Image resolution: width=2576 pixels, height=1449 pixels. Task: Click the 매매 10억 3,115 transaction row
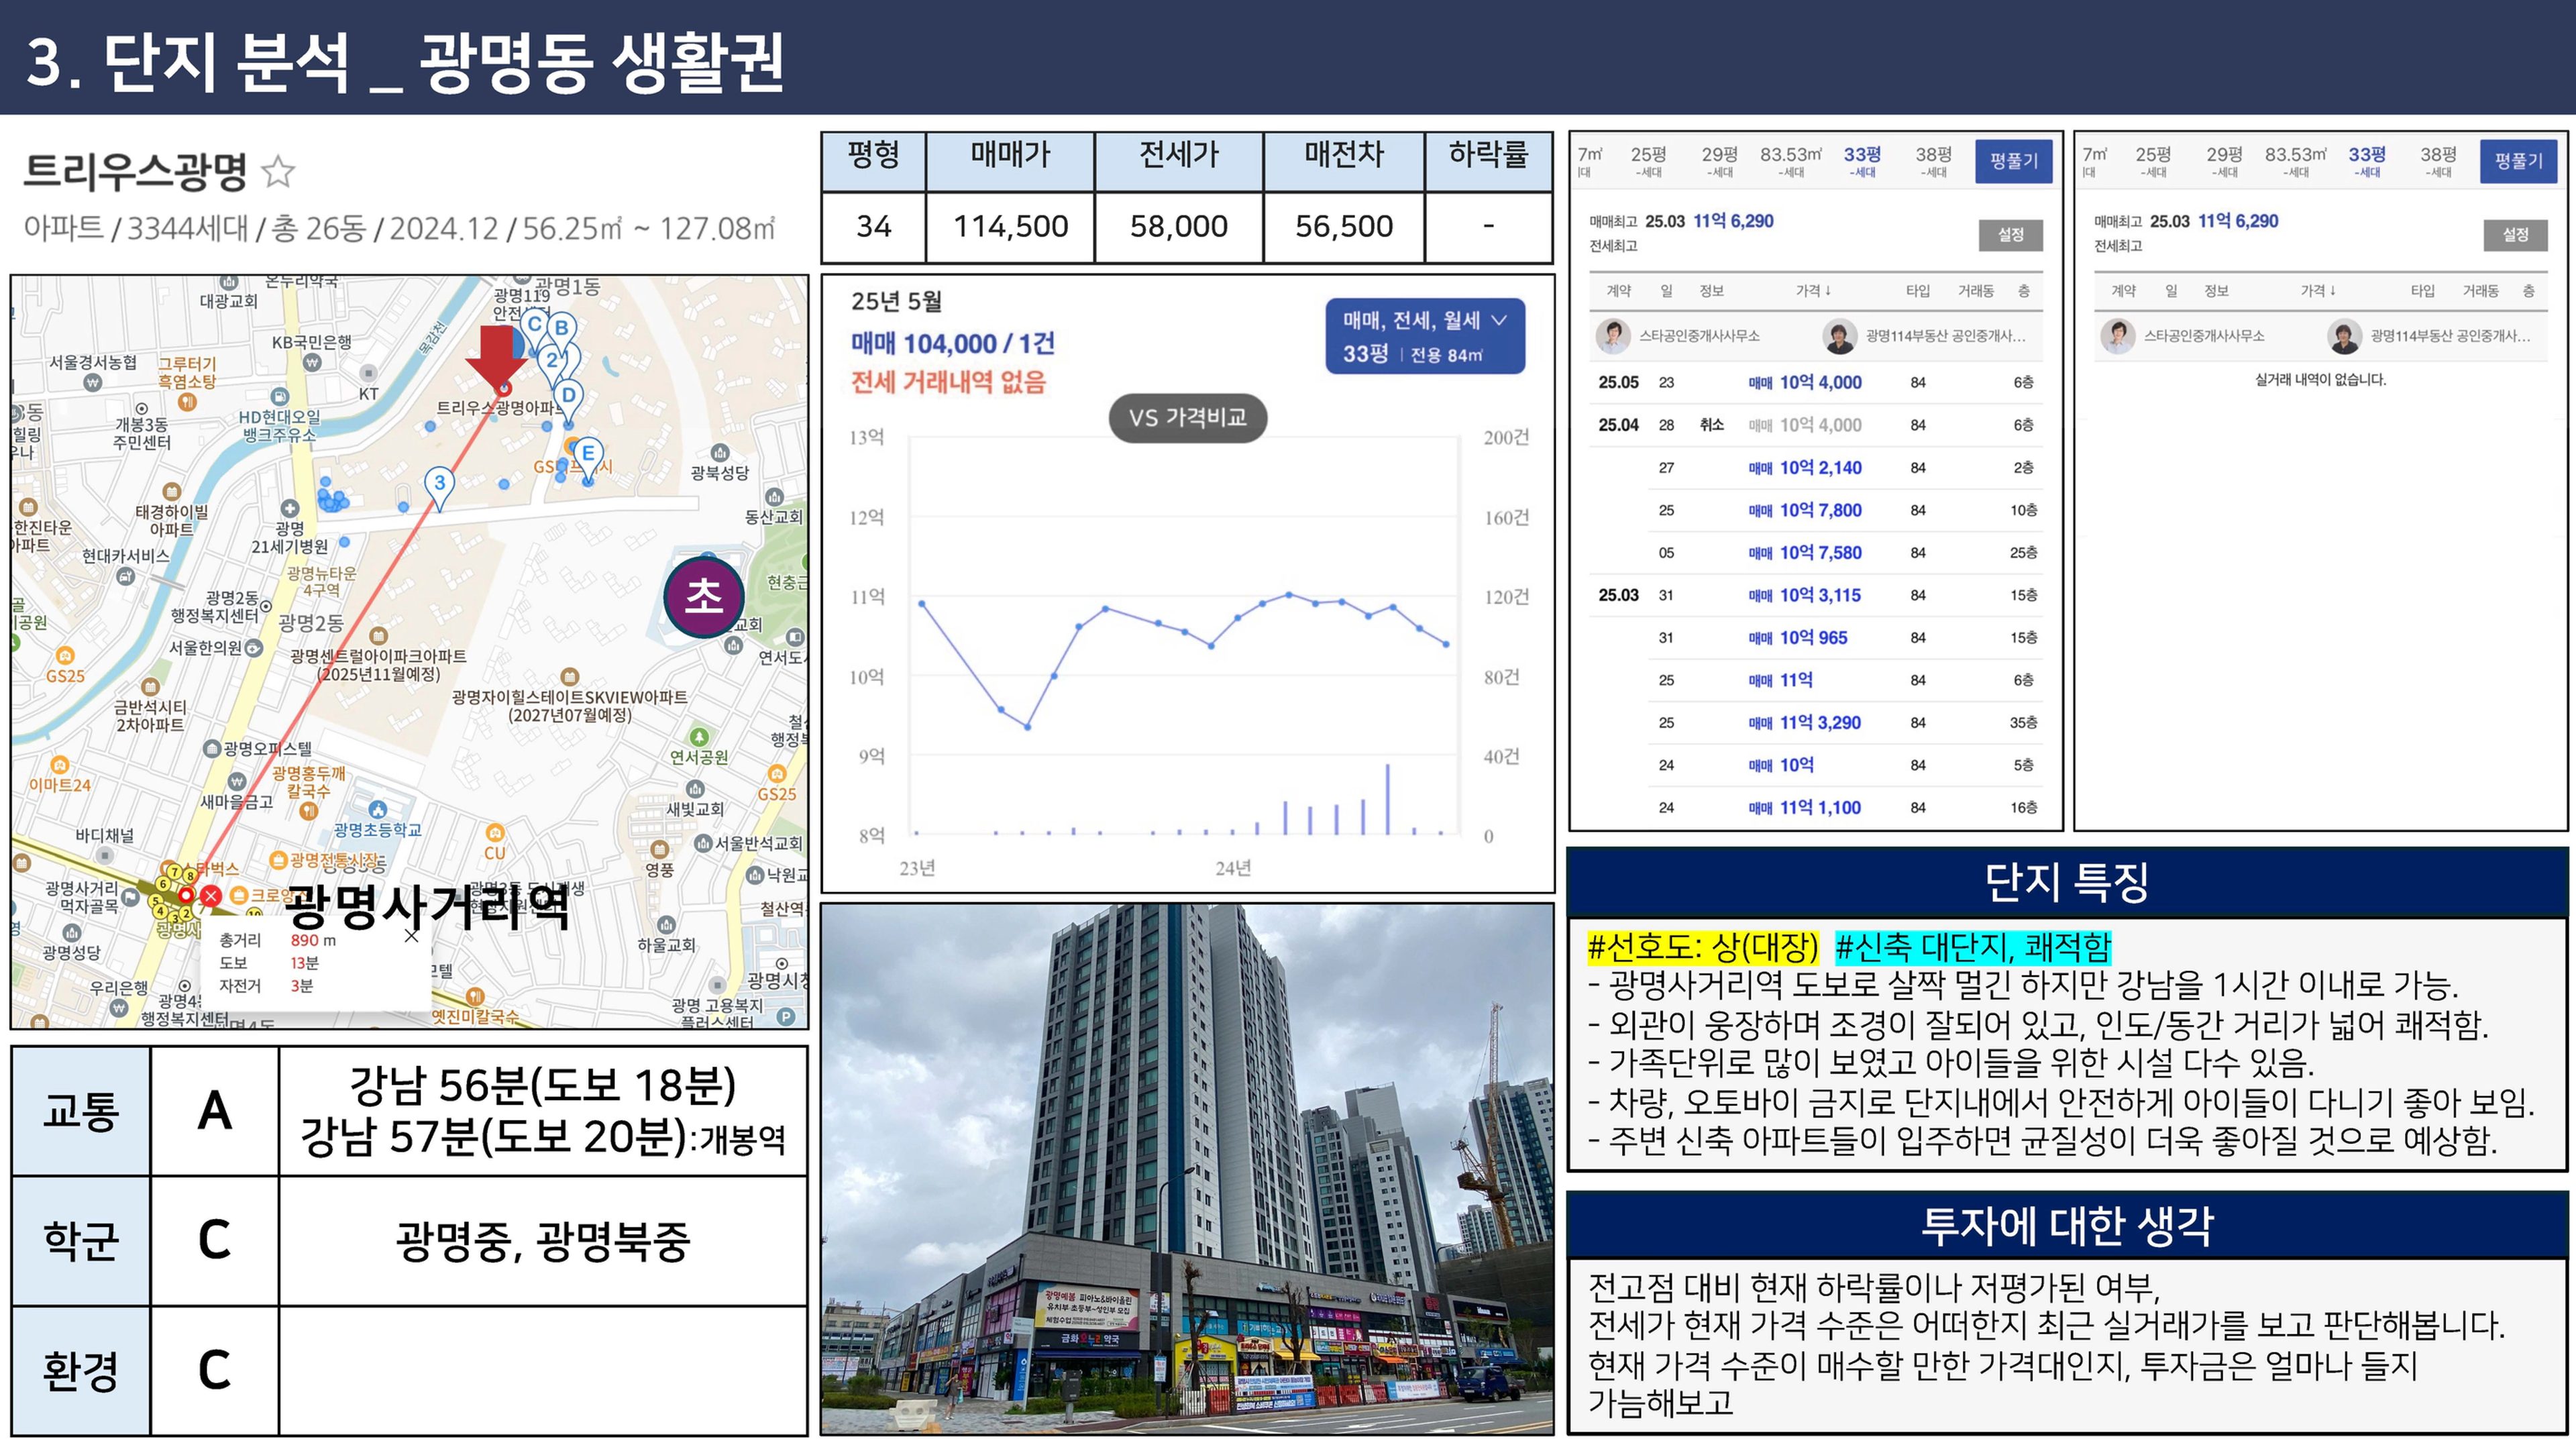tap(1815, 595)
